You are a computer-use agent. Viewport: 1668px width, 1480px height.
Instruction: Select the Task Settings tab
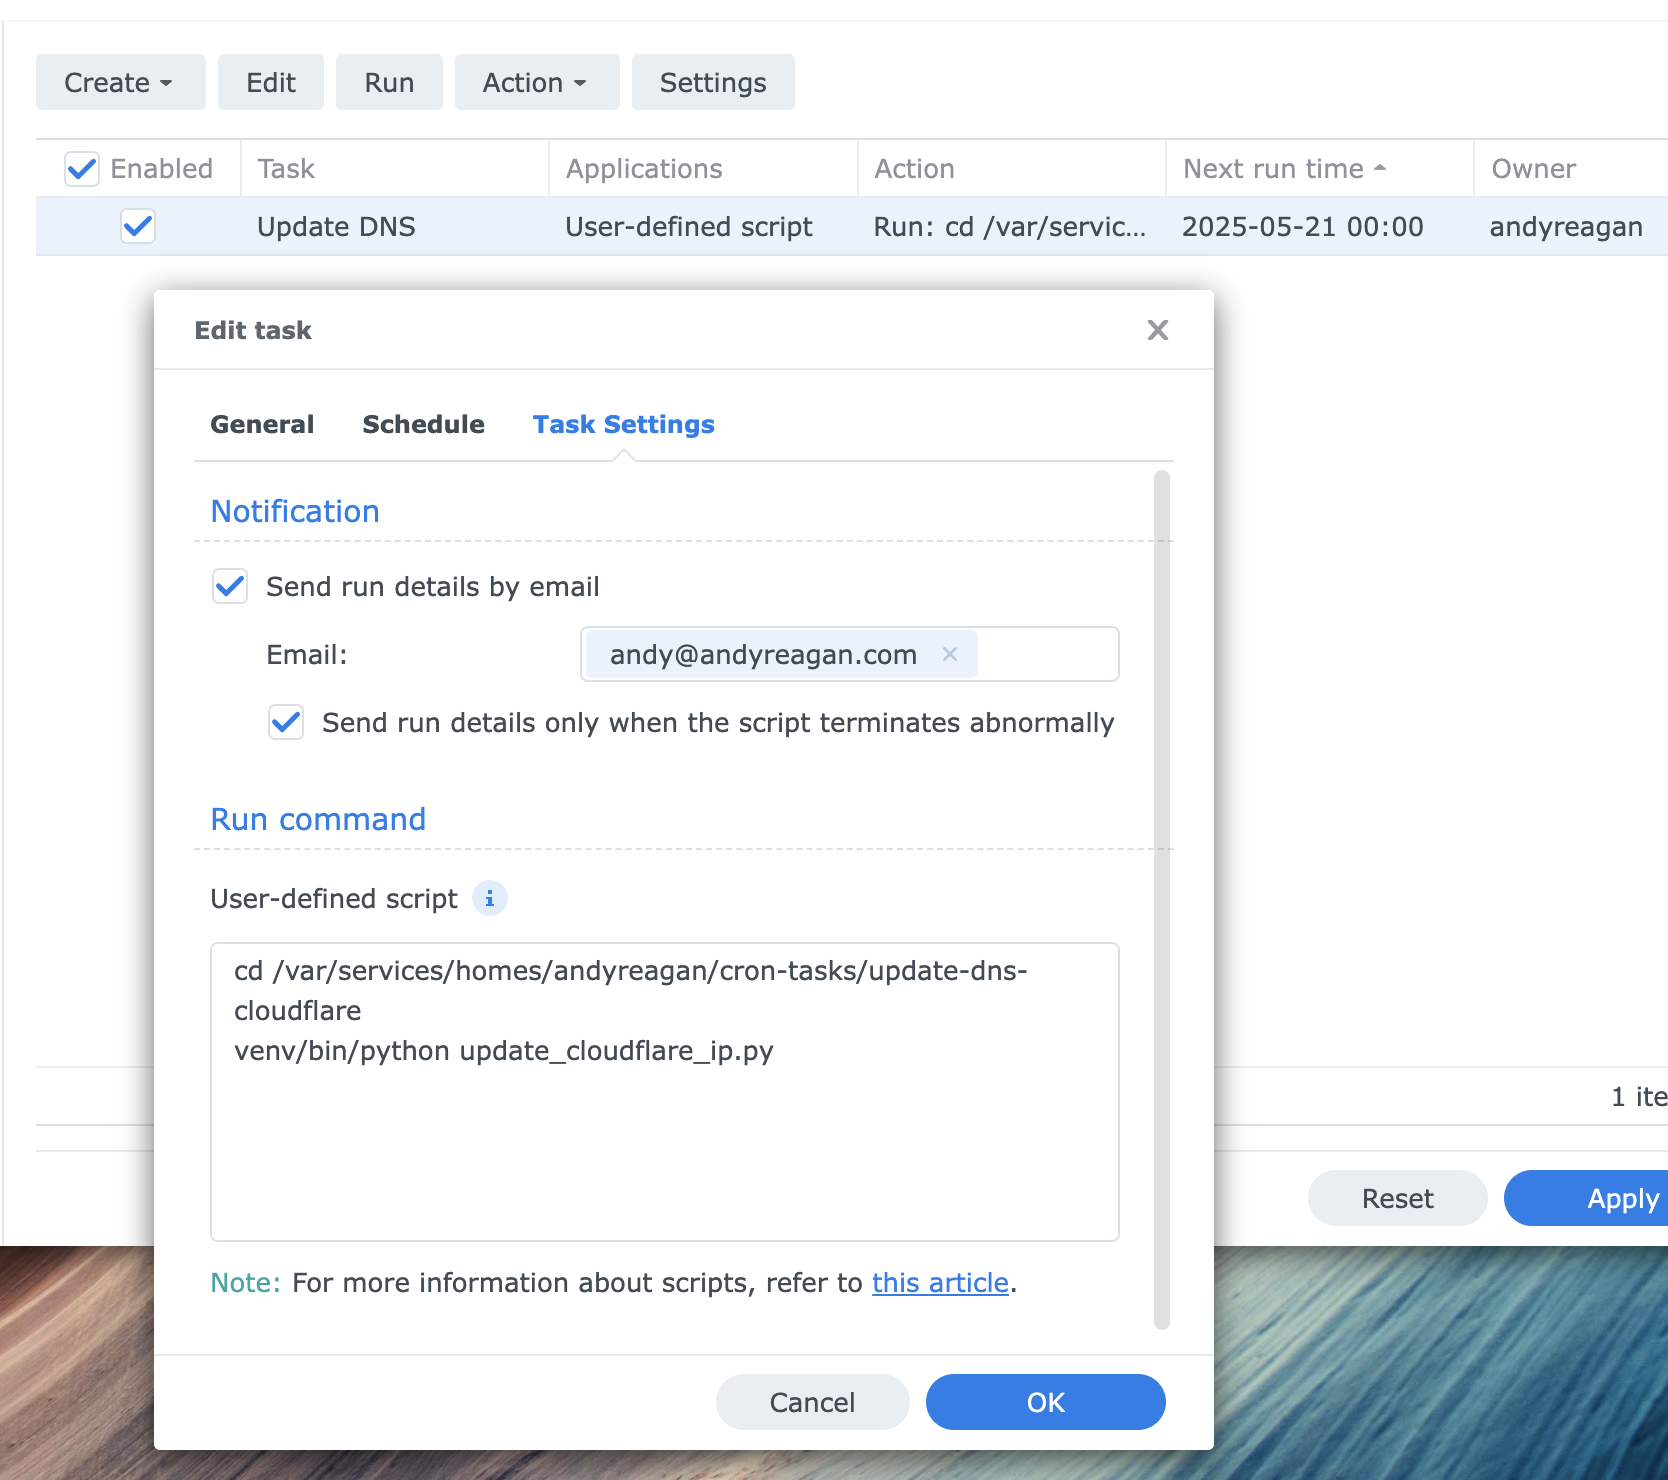[x=623, y=424]
